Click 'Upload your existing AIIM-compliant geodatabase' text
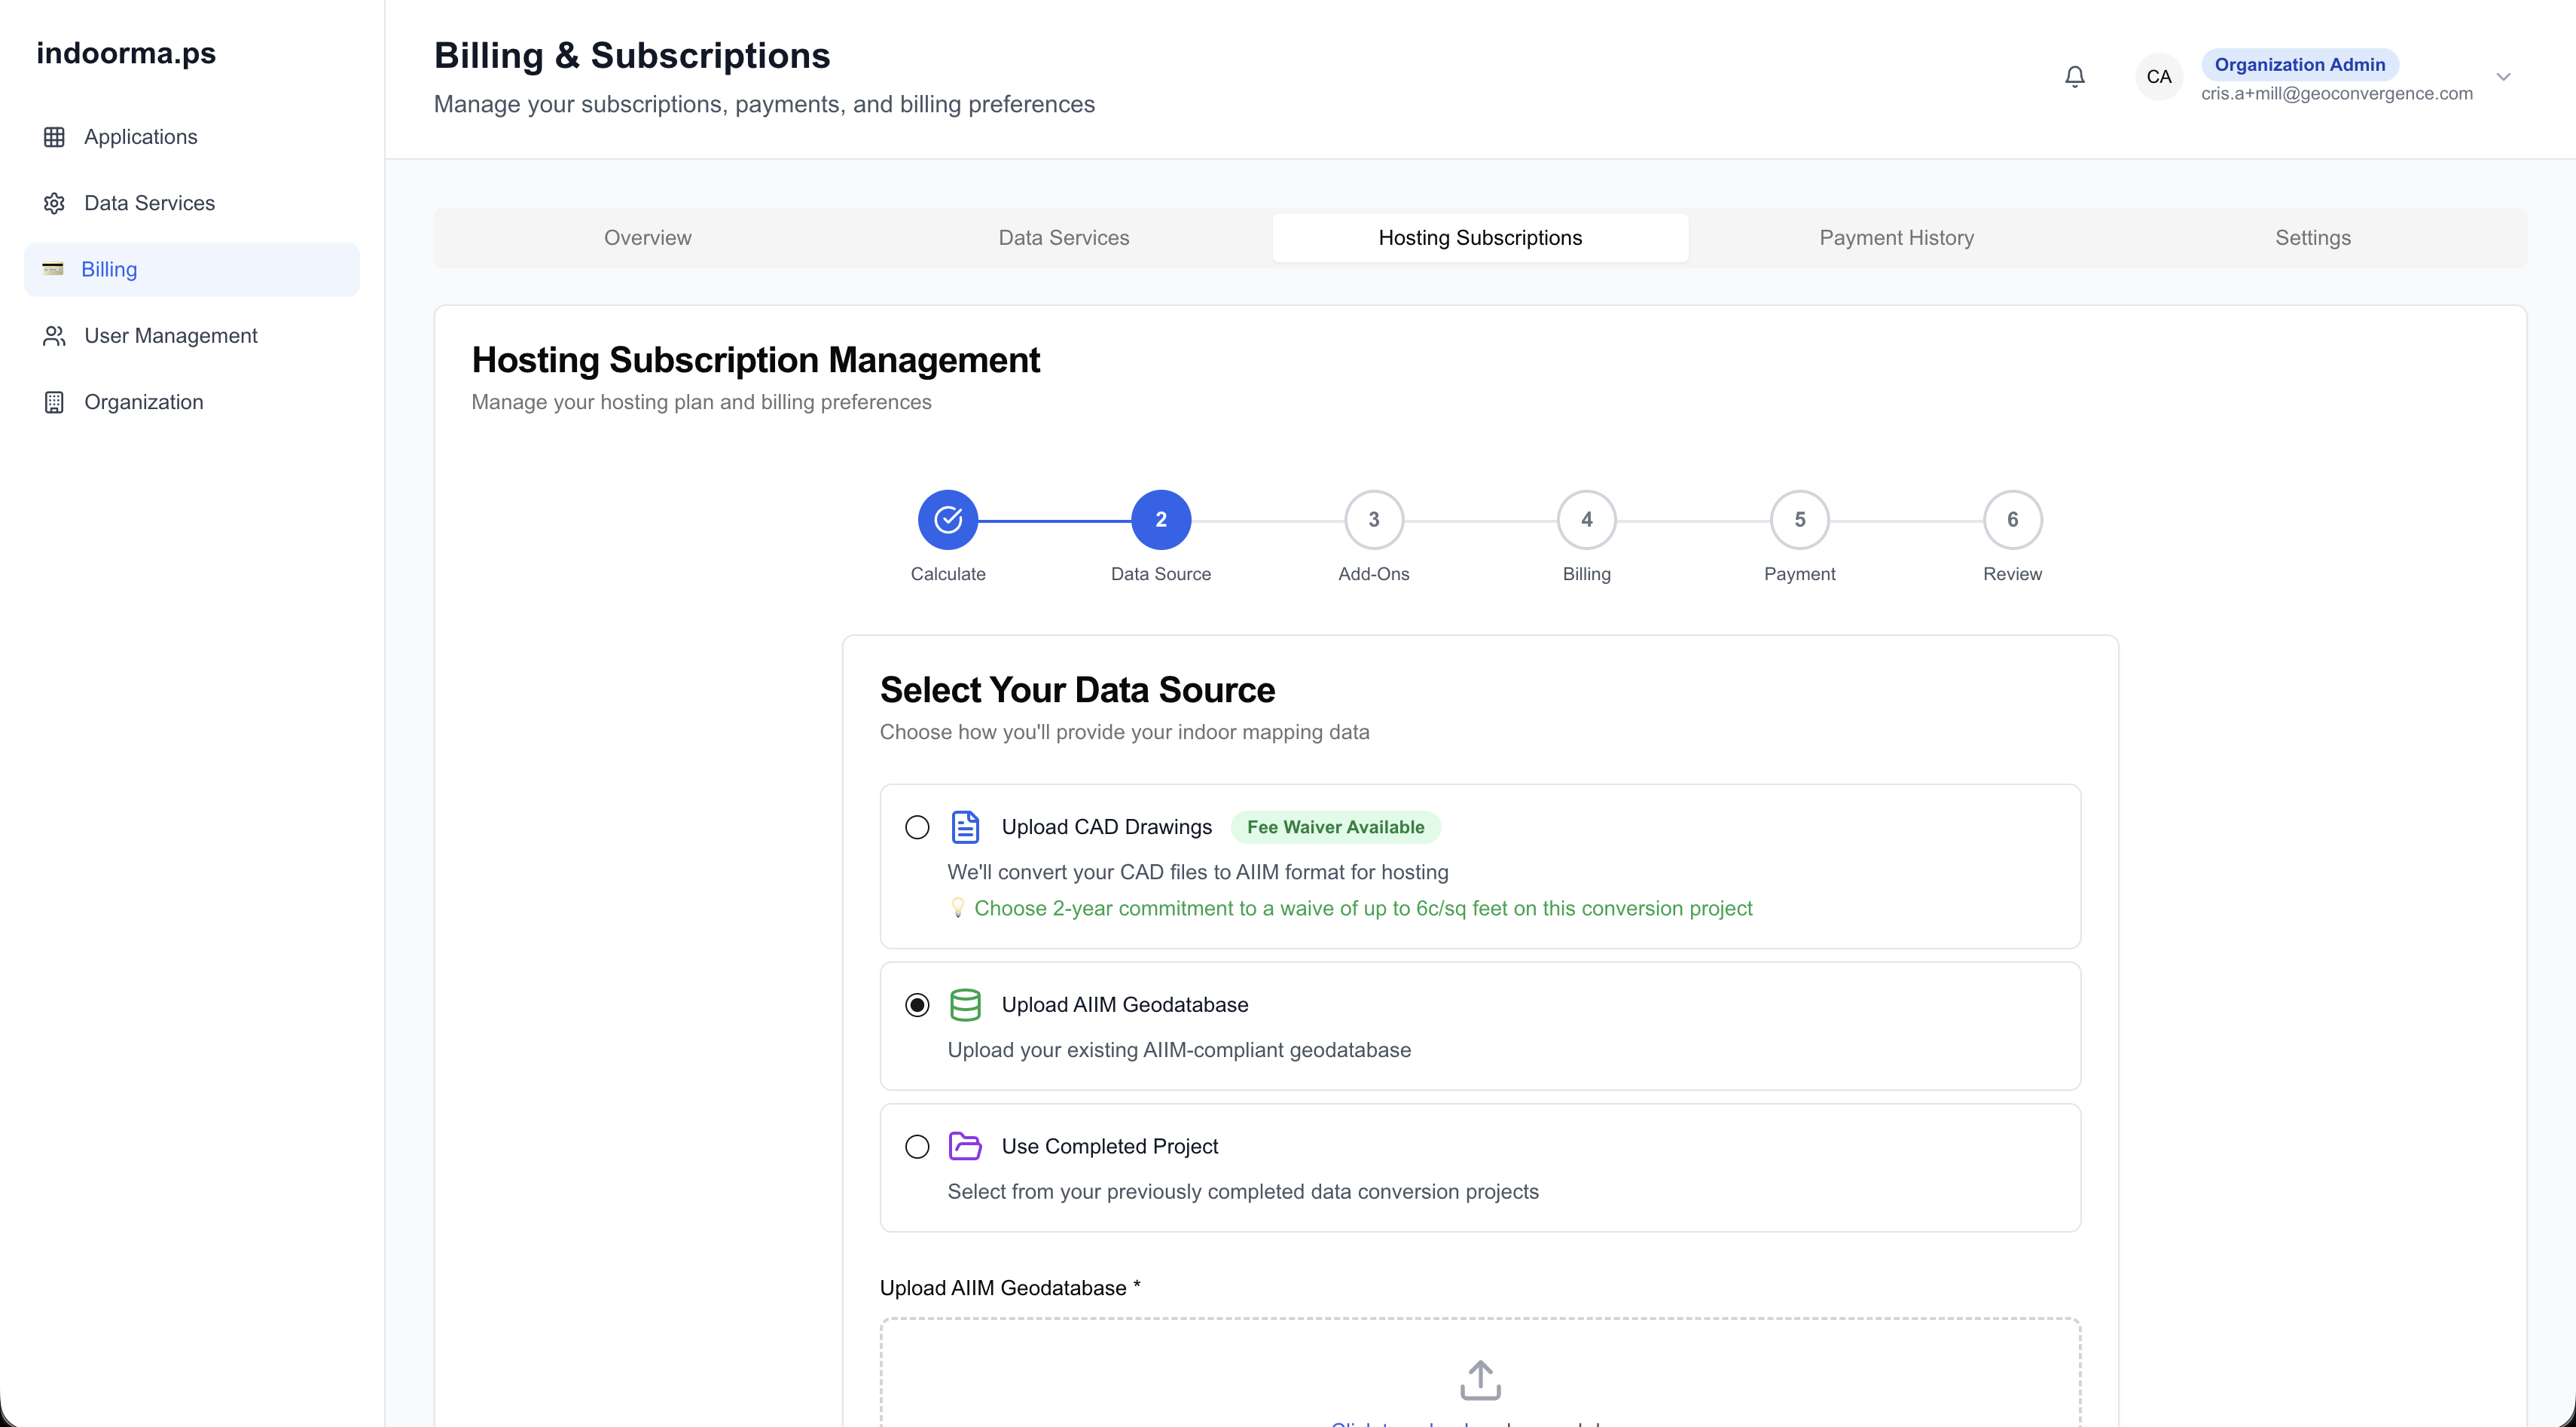Viewport: 2576px width, 1427px height. (1179, 1050)
